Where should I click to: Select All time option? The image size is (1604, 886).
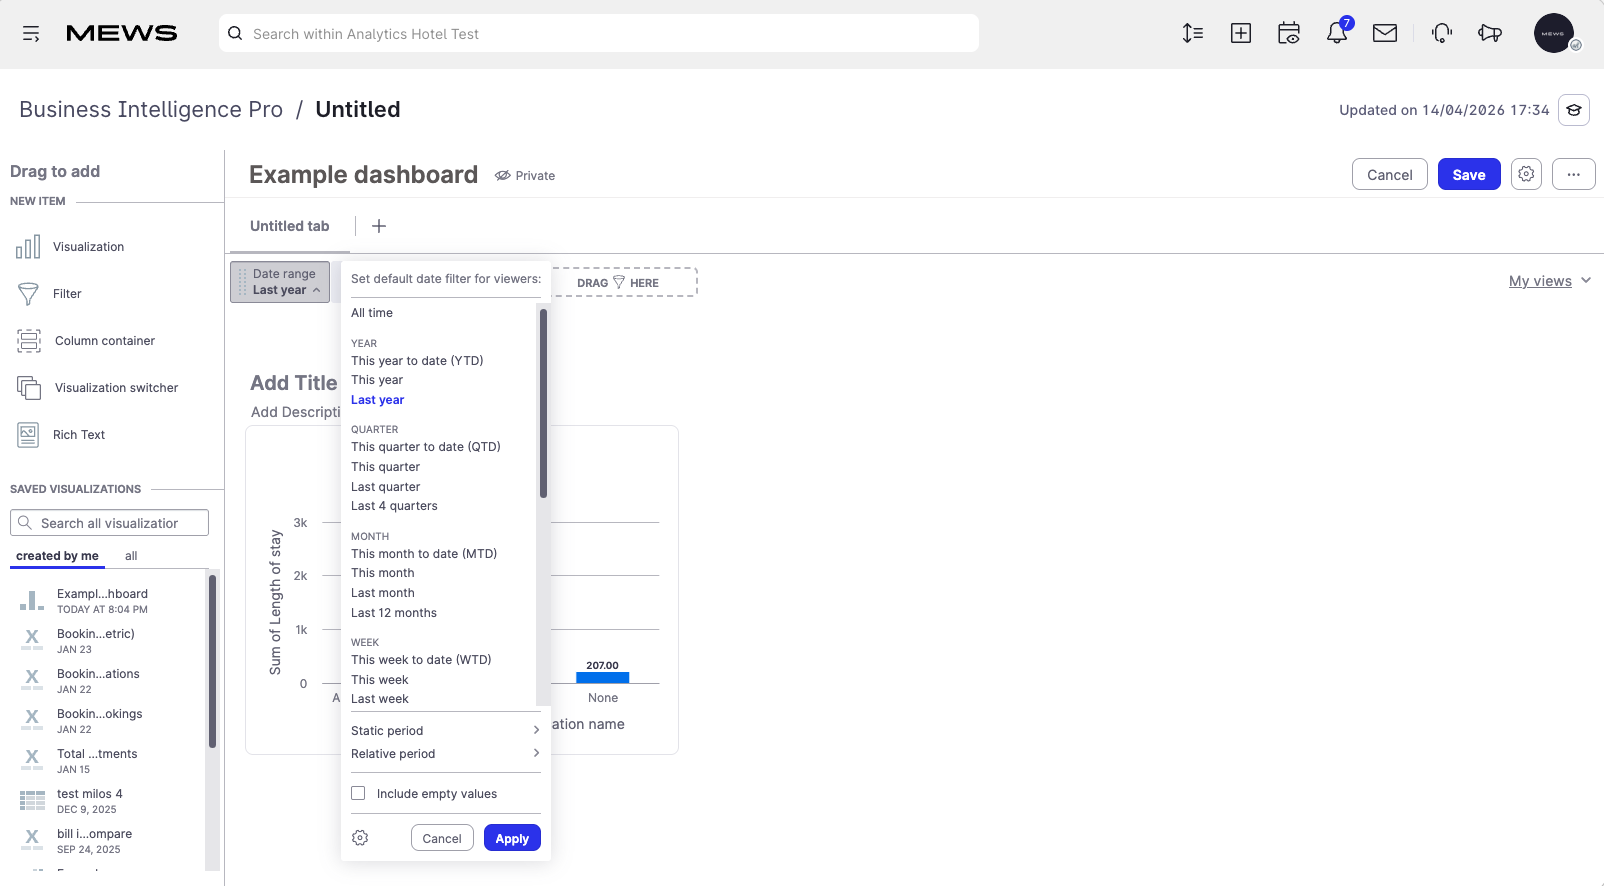372,313
